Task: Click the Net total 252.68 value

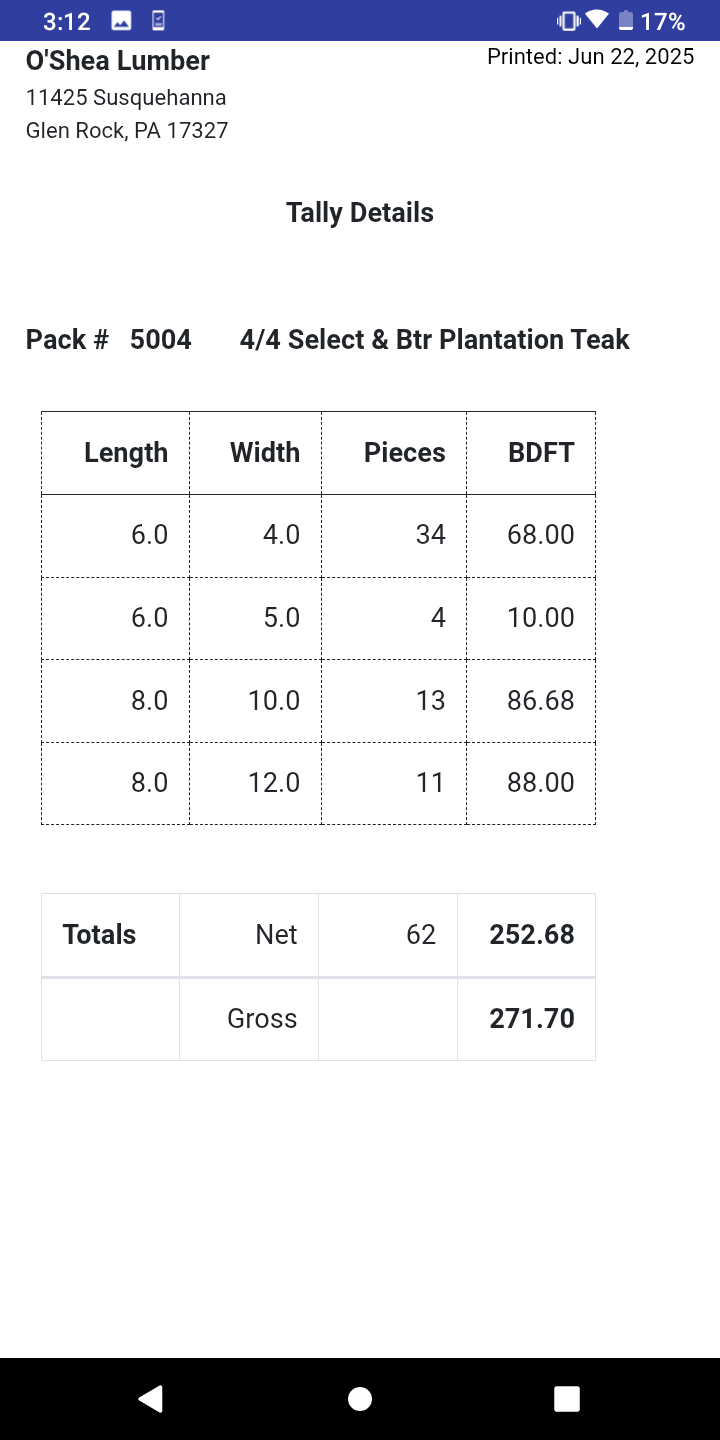Action: 532,934
